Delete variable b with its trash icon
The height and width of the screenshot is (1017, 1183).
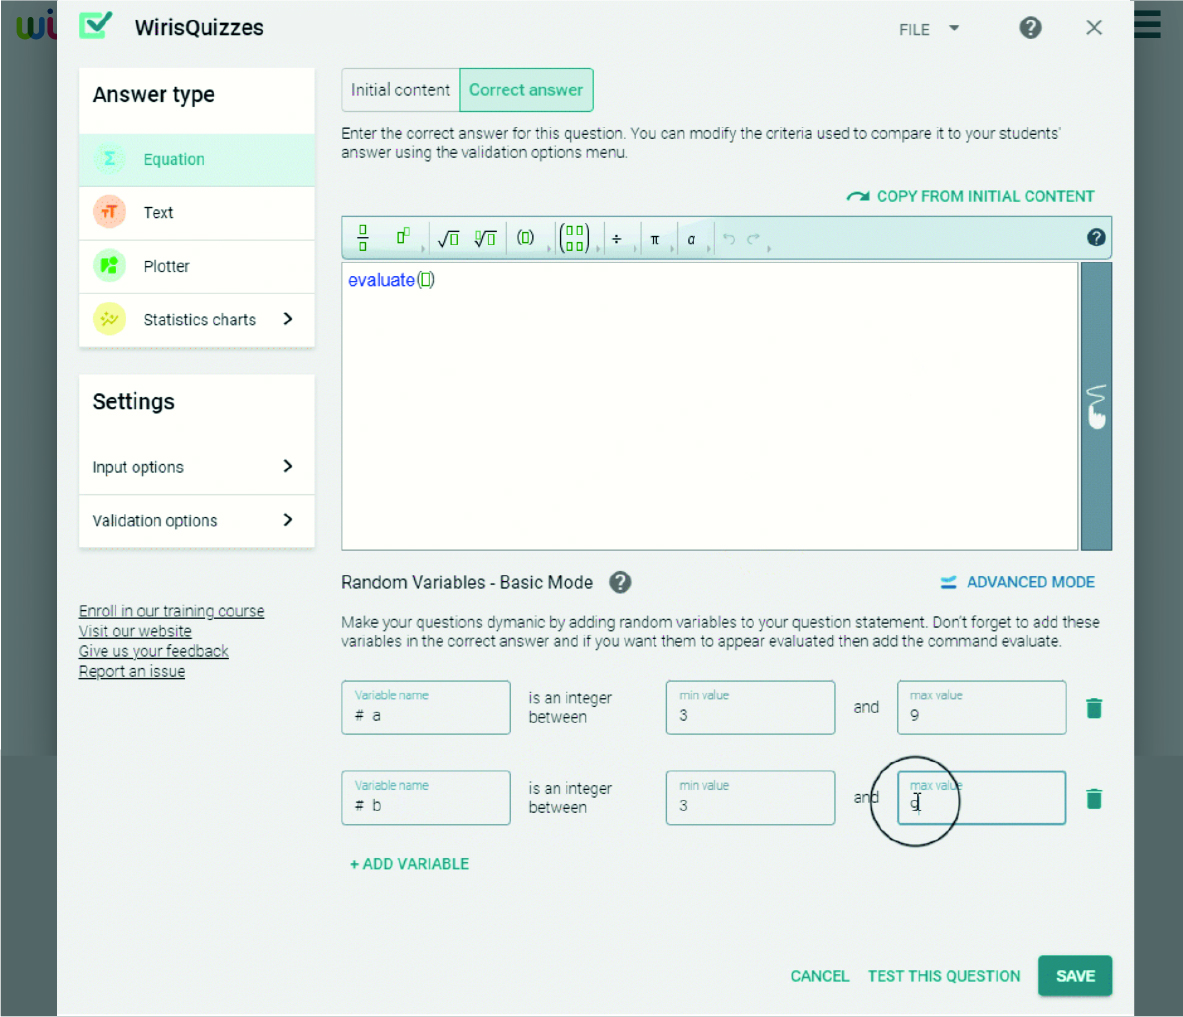(1094, 798)
